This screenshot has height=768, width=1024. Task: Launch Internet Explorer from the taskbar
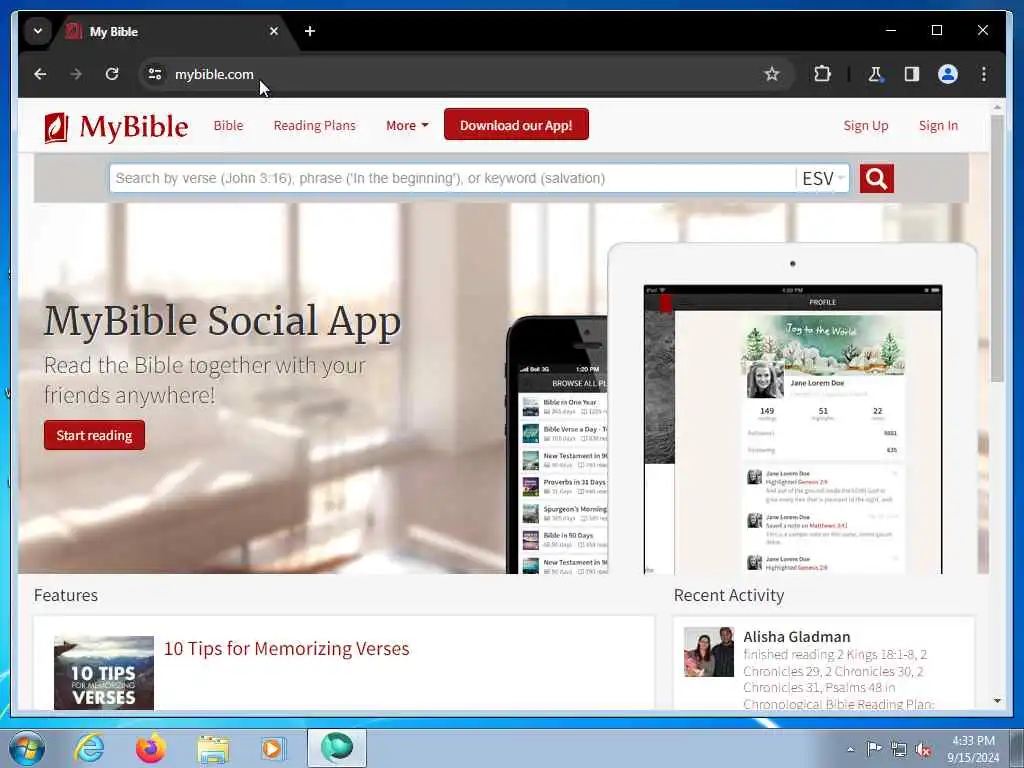pyautogui.click(x=89, y=748)
